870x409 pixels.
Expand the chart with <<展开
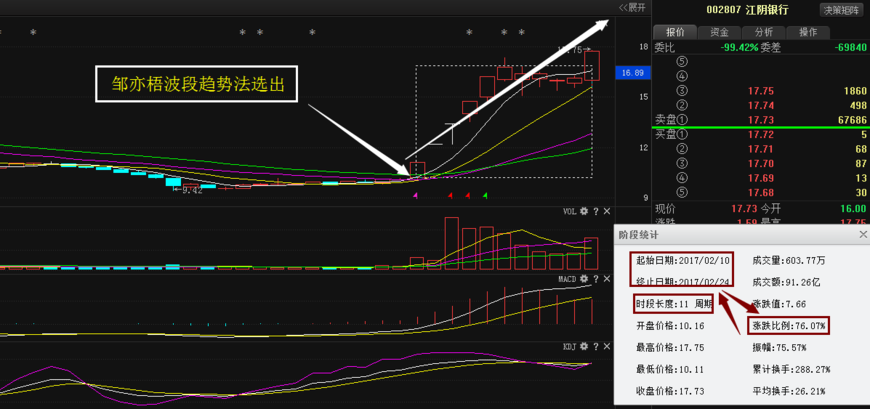point(632,7)
